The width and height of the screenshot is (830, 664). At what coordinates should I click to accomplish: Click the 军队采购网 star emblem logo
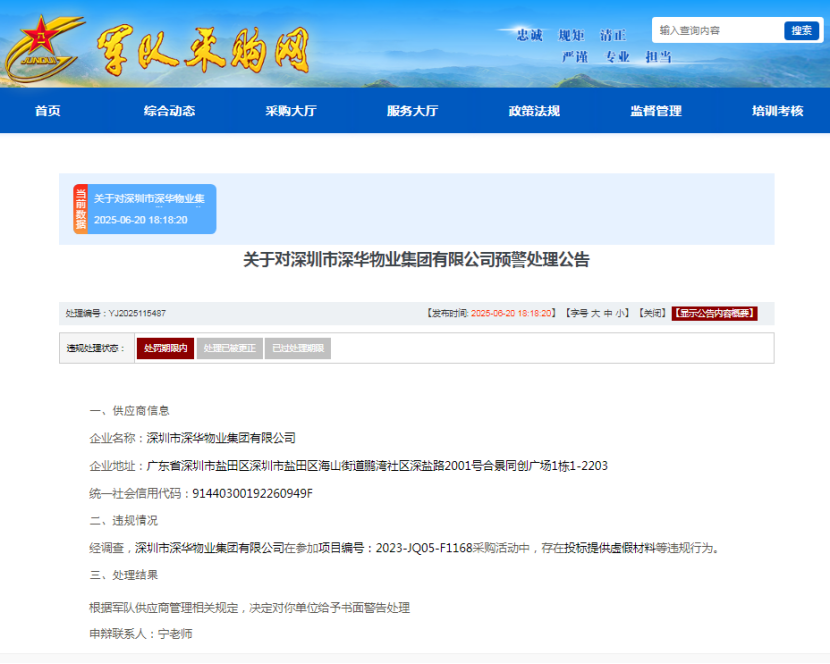click(44, 49)
